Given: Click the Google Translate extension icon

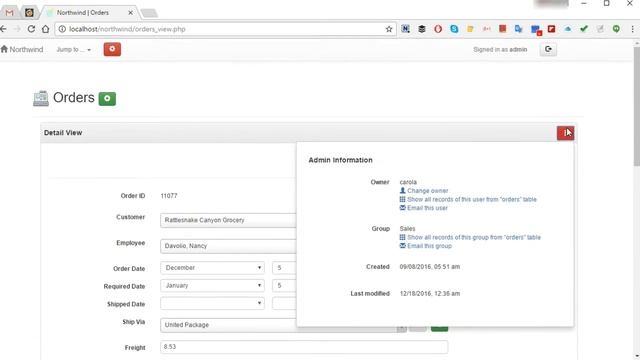Looking at the screenshot, I should click(x=519, y=29).
